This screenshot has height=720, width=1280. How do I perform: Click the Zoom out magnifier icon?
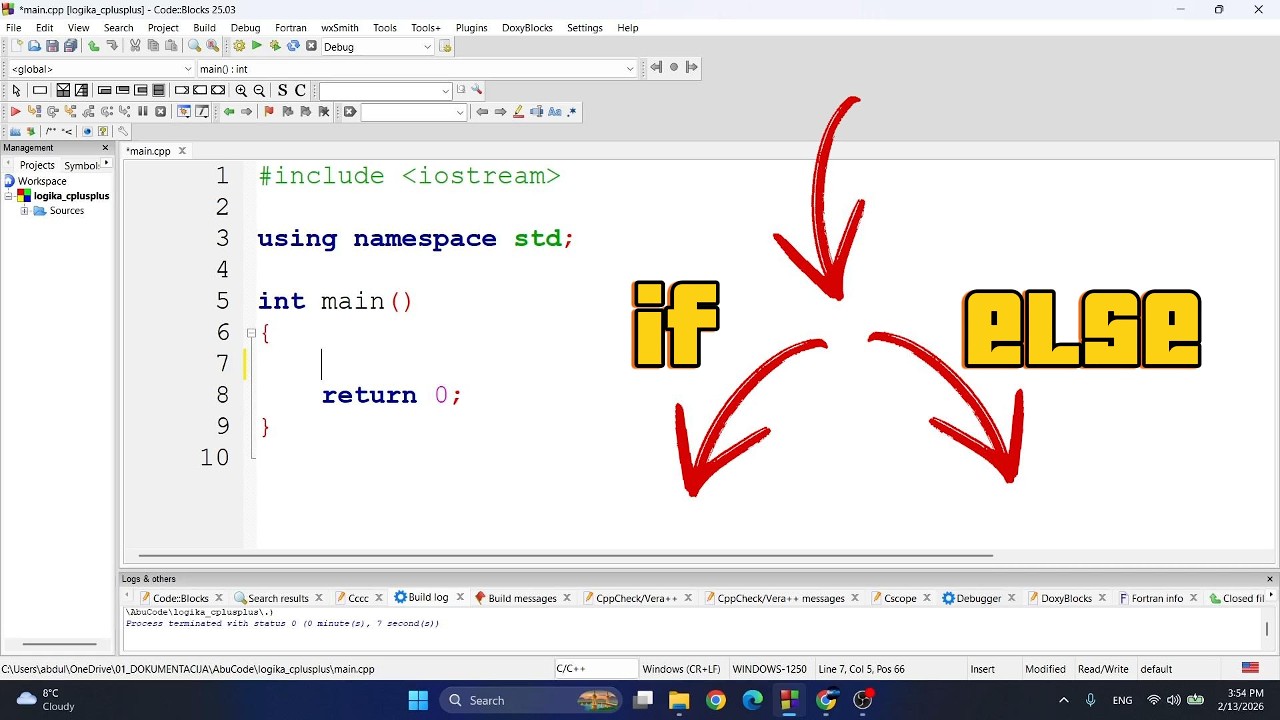pyautogui.click(x=259, y=91)
